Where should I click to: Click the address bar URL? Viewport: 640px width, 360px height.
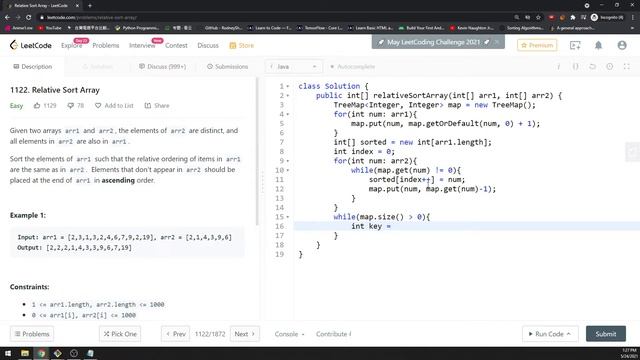point(91,18)
